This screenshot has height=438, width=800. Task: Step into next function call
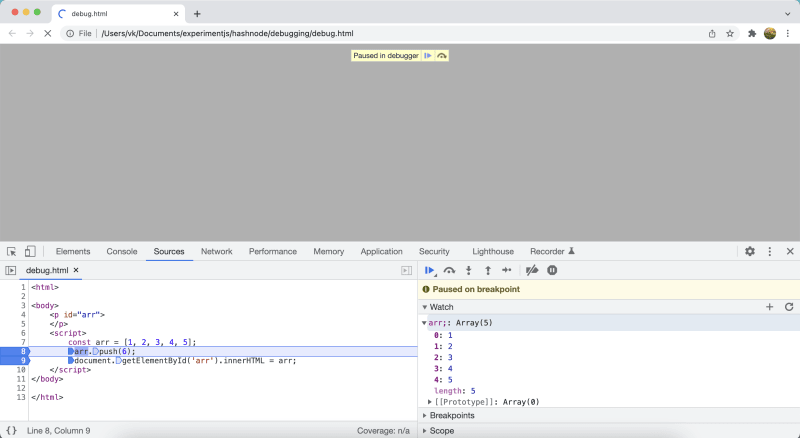468,271
